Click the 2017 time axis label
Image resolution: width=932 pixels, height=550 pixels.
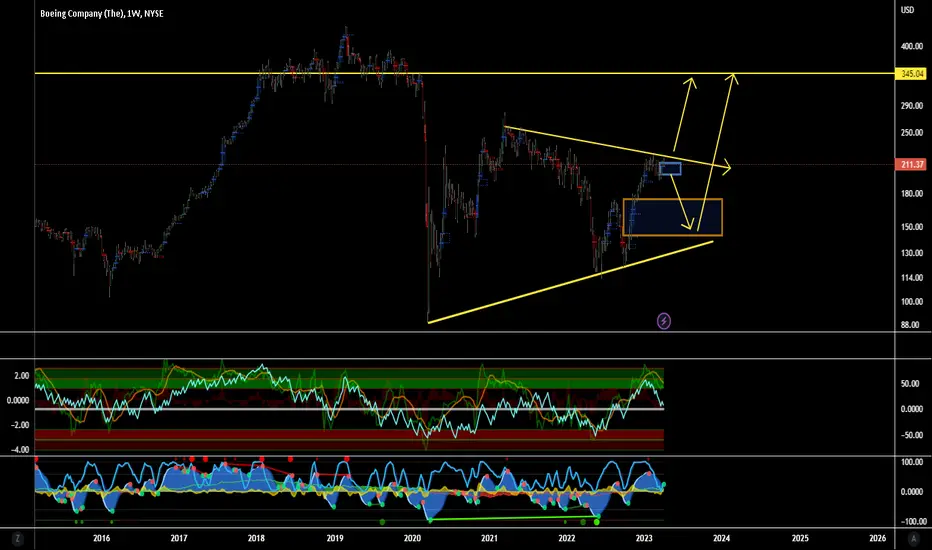[x=179, y=538]
